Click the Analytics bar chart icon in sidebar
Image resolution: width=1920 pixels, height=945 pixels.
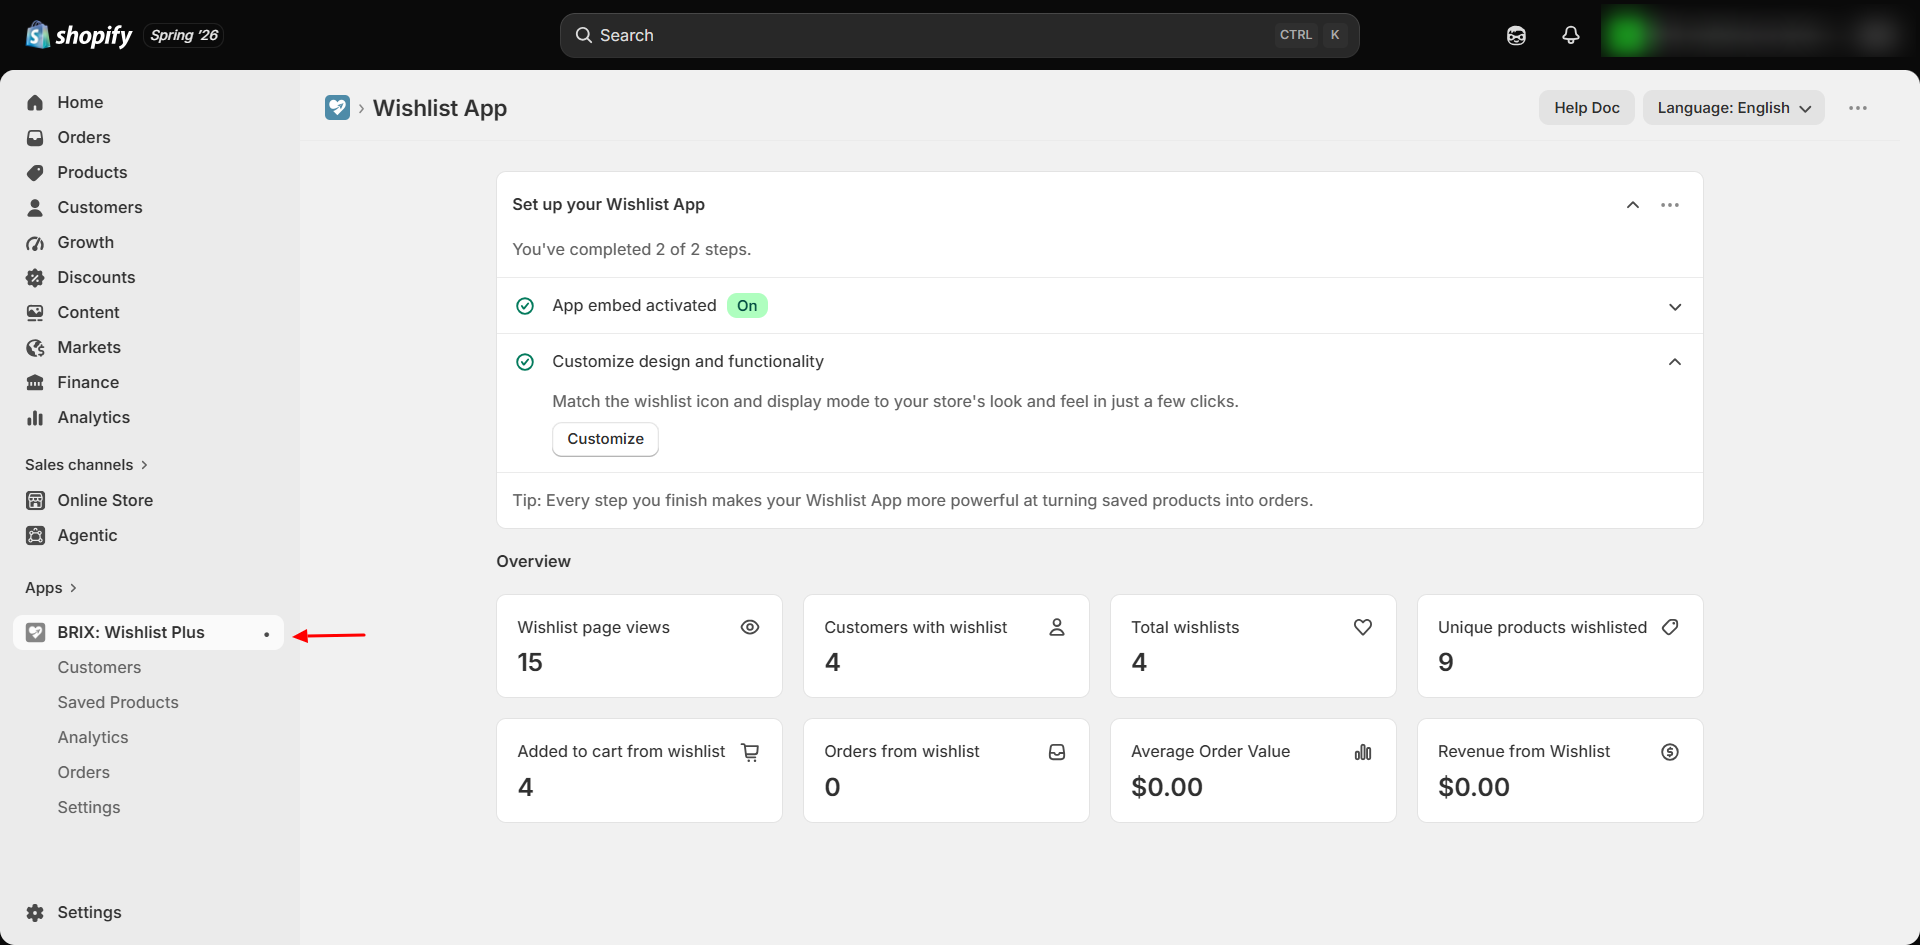pyautogui.click(x=35, y=417)
